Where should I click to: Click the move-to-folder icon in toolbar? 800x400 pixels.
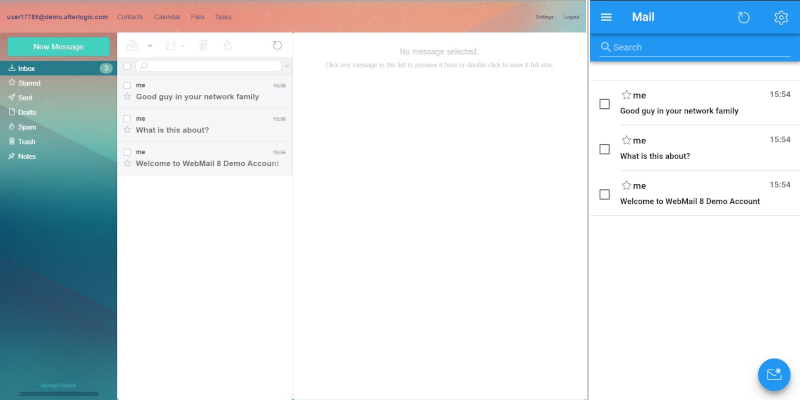[x=170, y=45]
